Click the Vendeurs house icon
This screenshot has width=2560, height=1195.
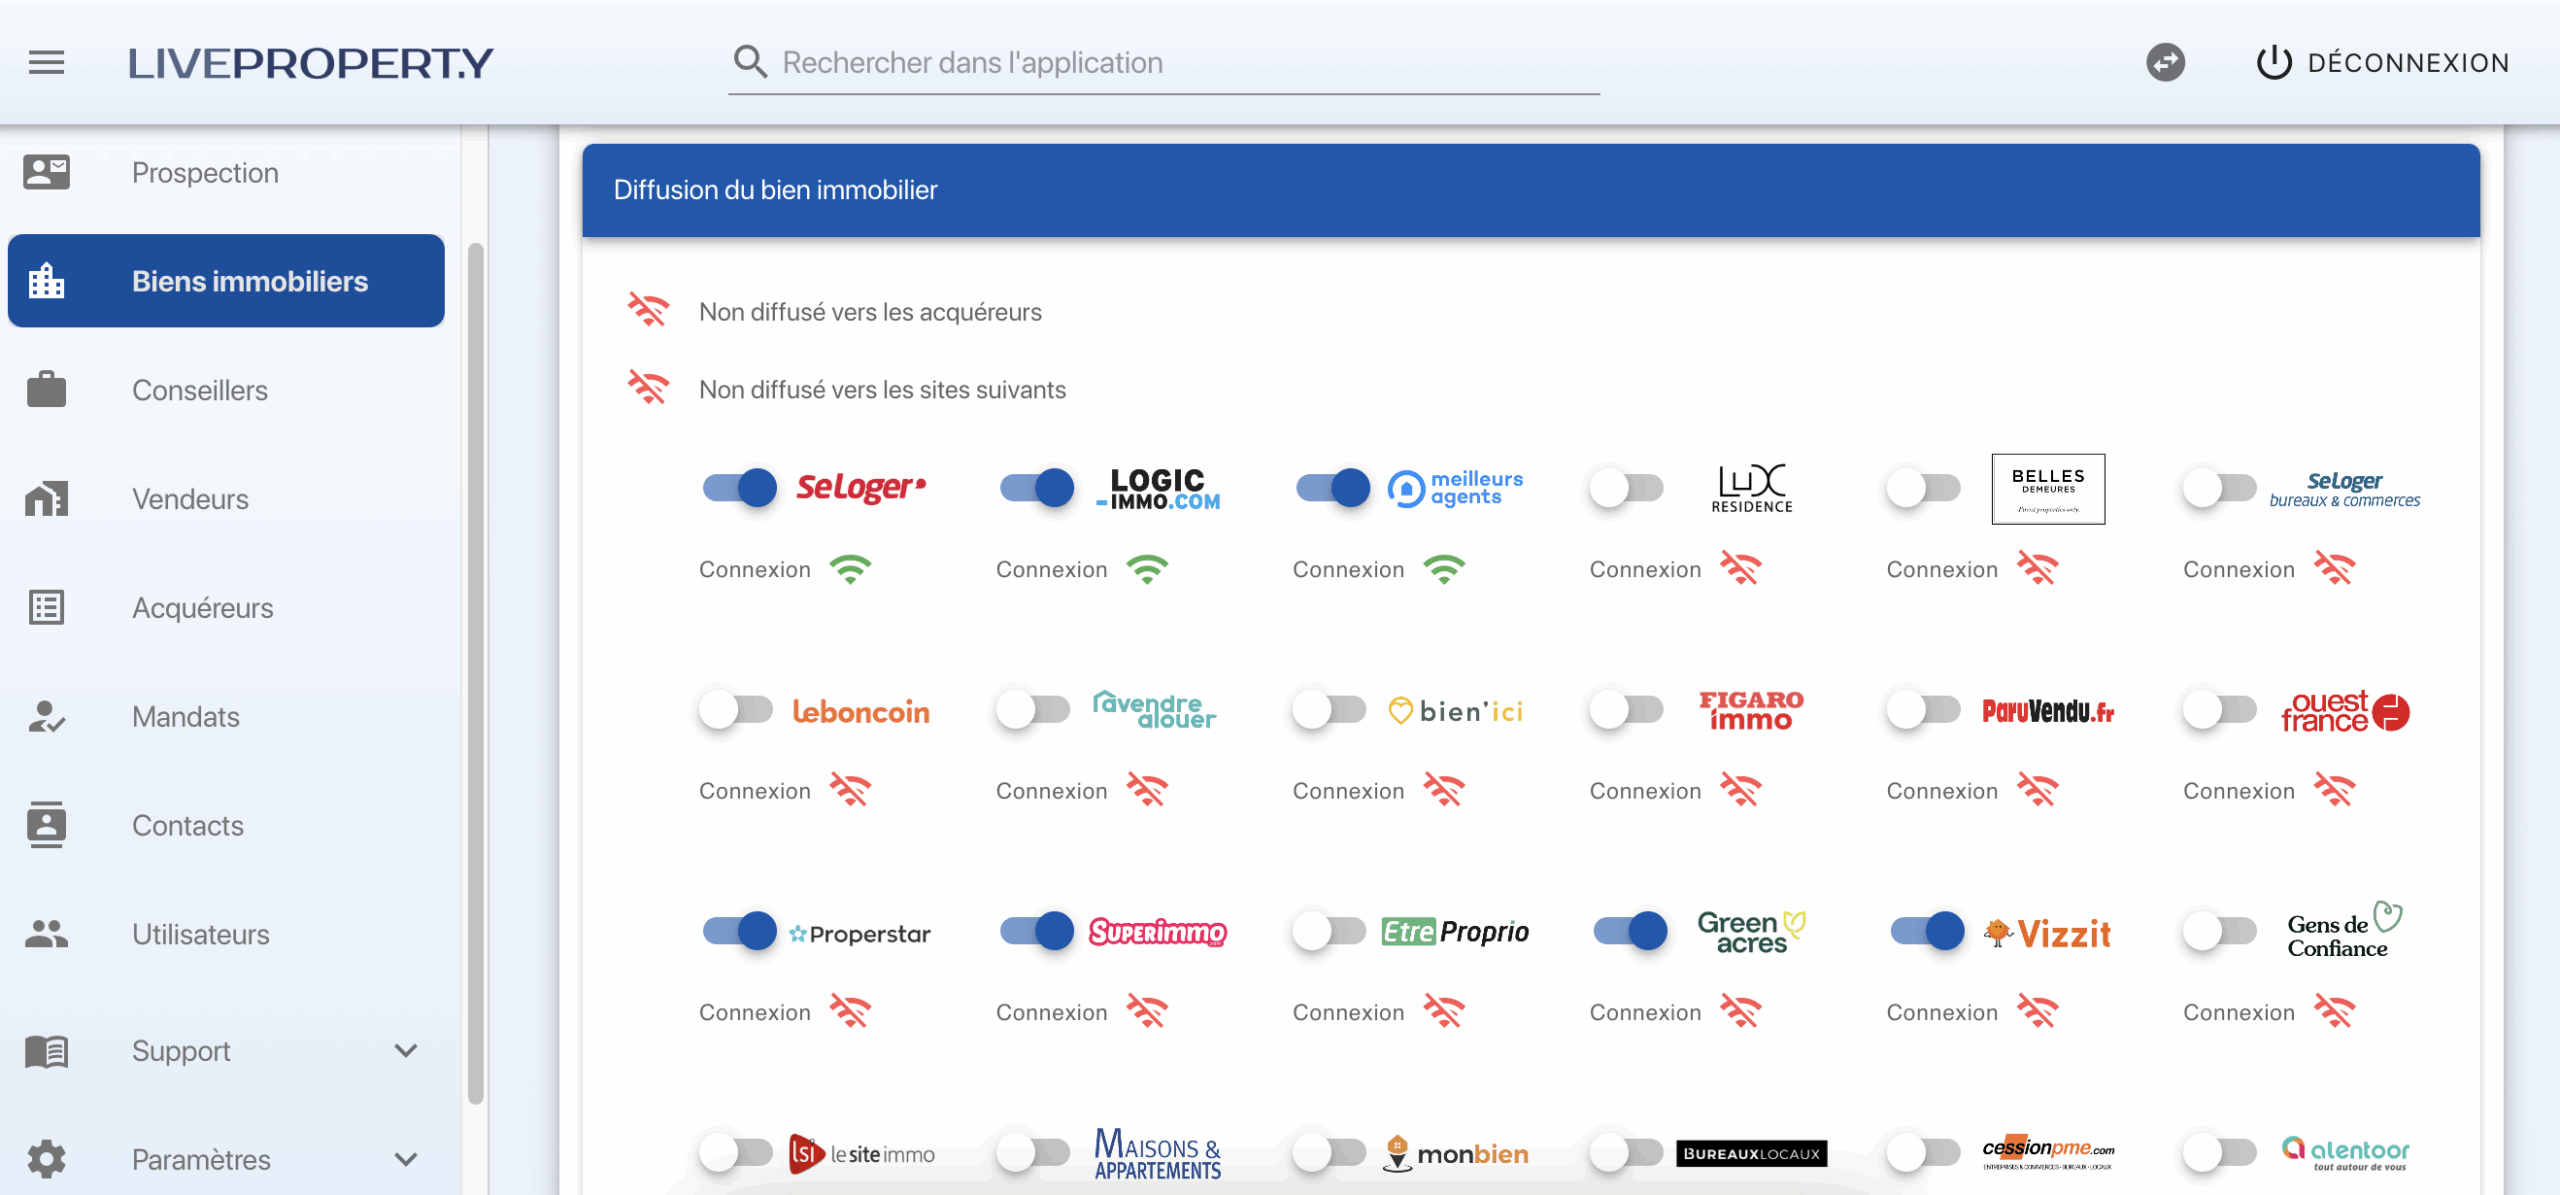pos(46,498)
